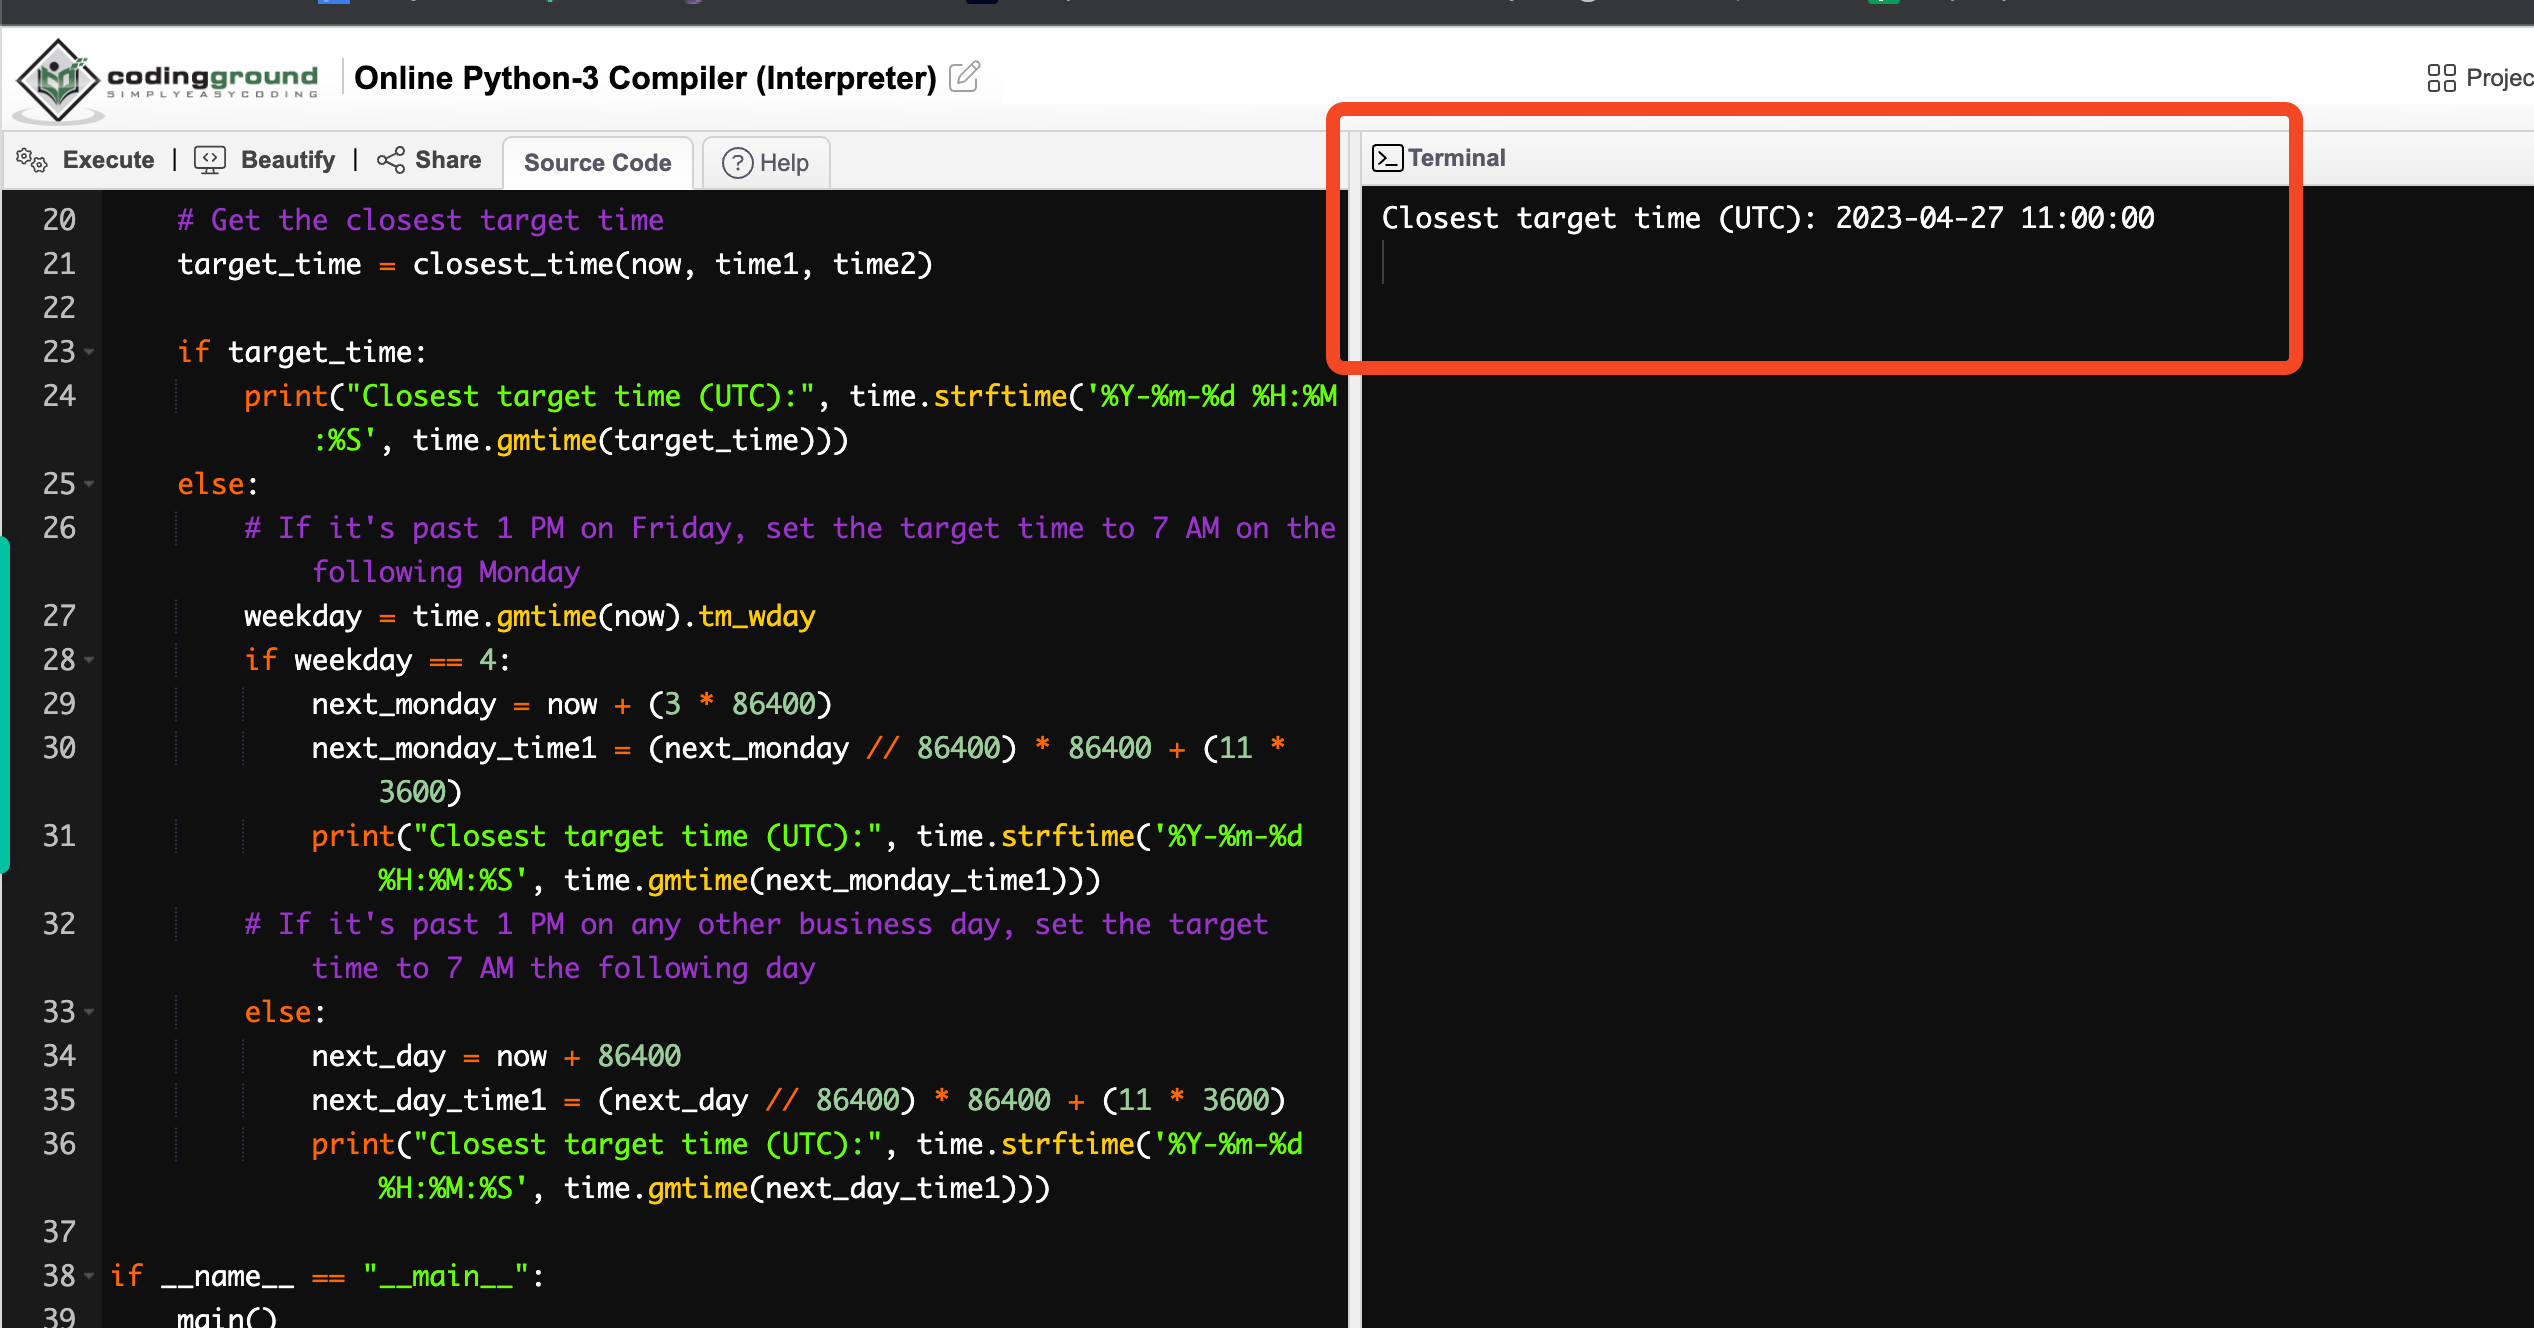Click 'if weekday == 4:' on line 28

pyautogui.click(x=378, y=660)
